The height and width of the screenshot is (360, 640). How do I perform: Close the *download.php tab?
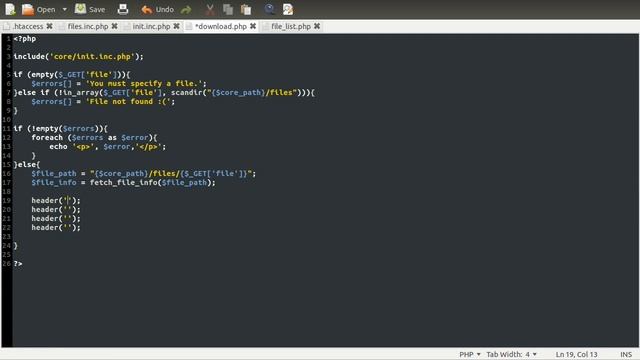253,26
